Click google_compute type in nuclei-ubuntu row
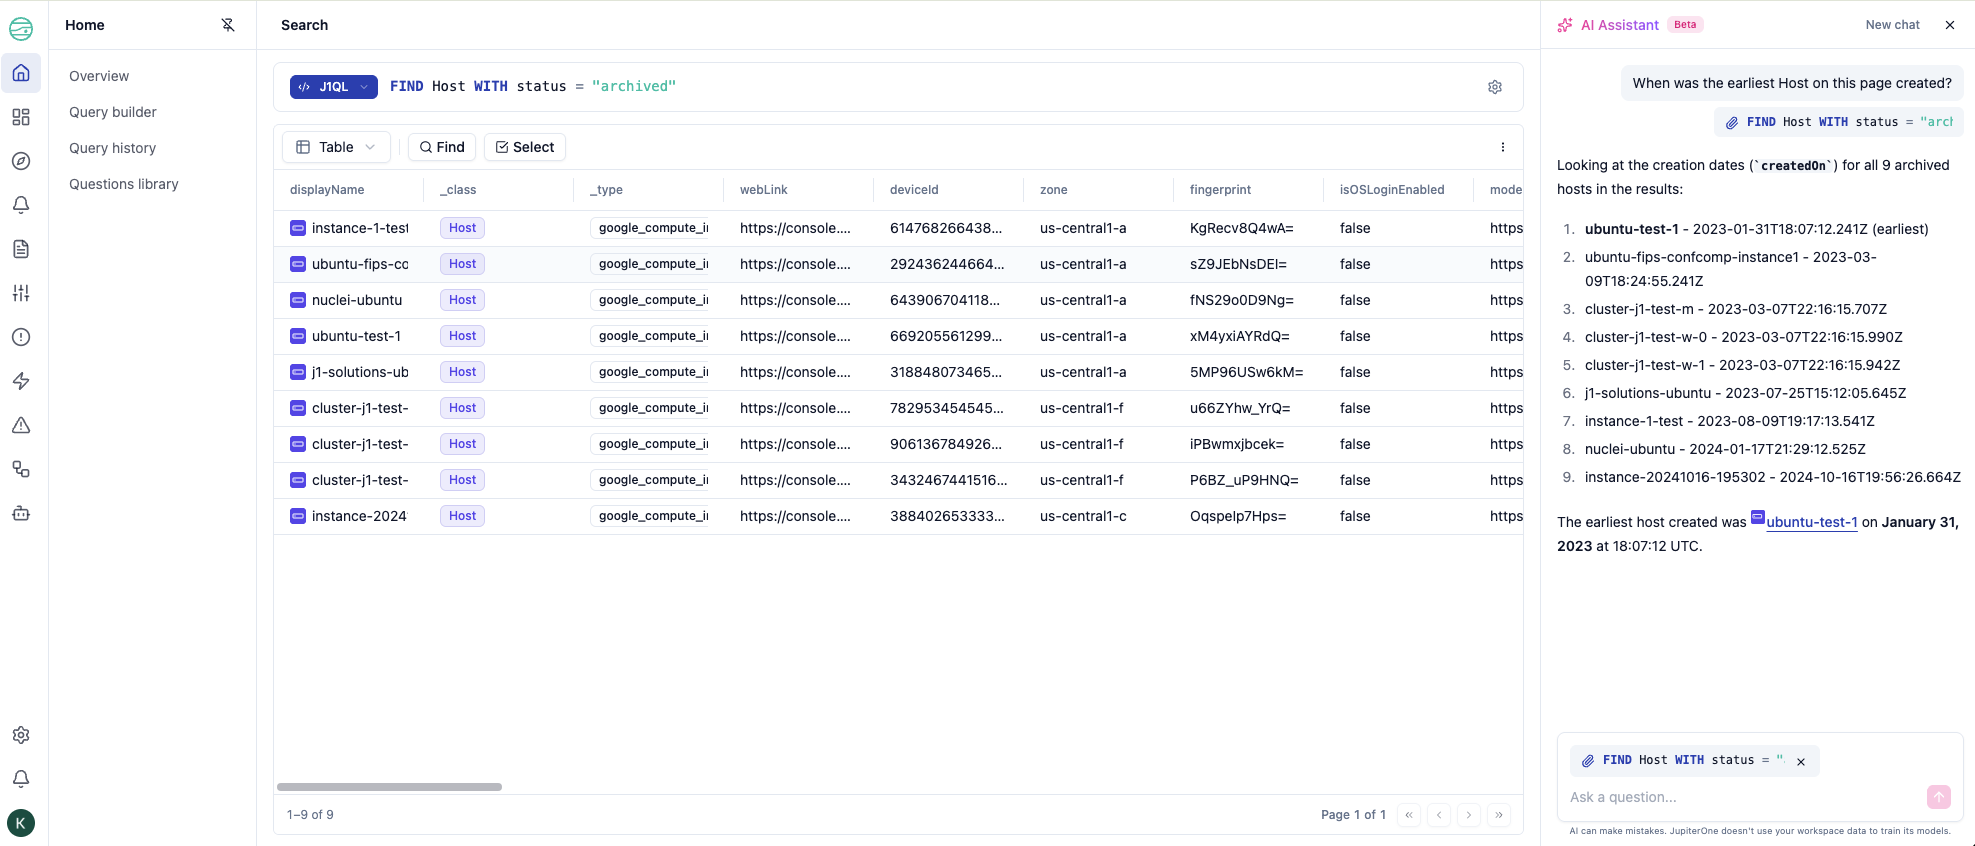The width and height of the screenshot is (1975, 846). point(650,300)
